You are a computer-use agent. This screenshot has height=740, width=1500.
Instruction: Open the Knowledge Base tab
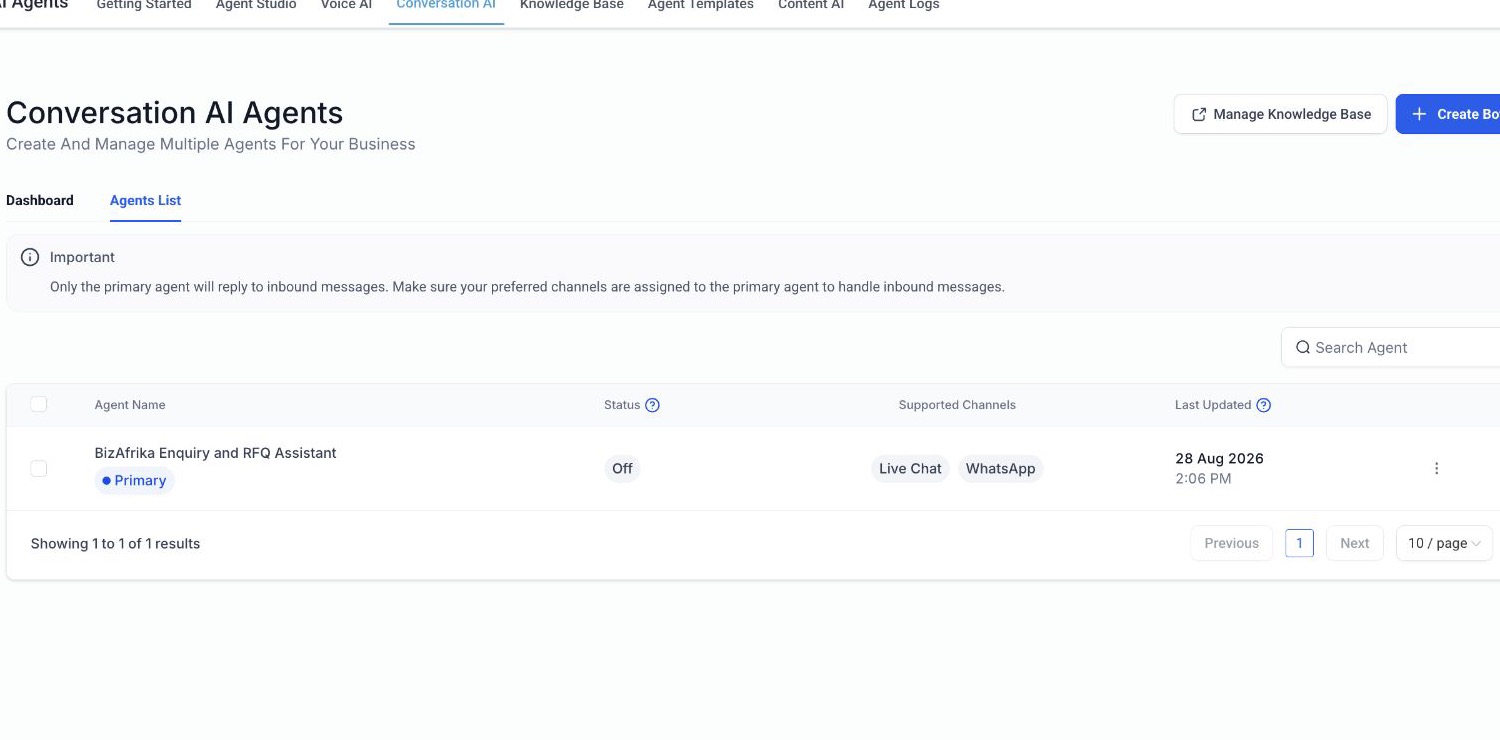pyautogui.click(x=572, y=5)
